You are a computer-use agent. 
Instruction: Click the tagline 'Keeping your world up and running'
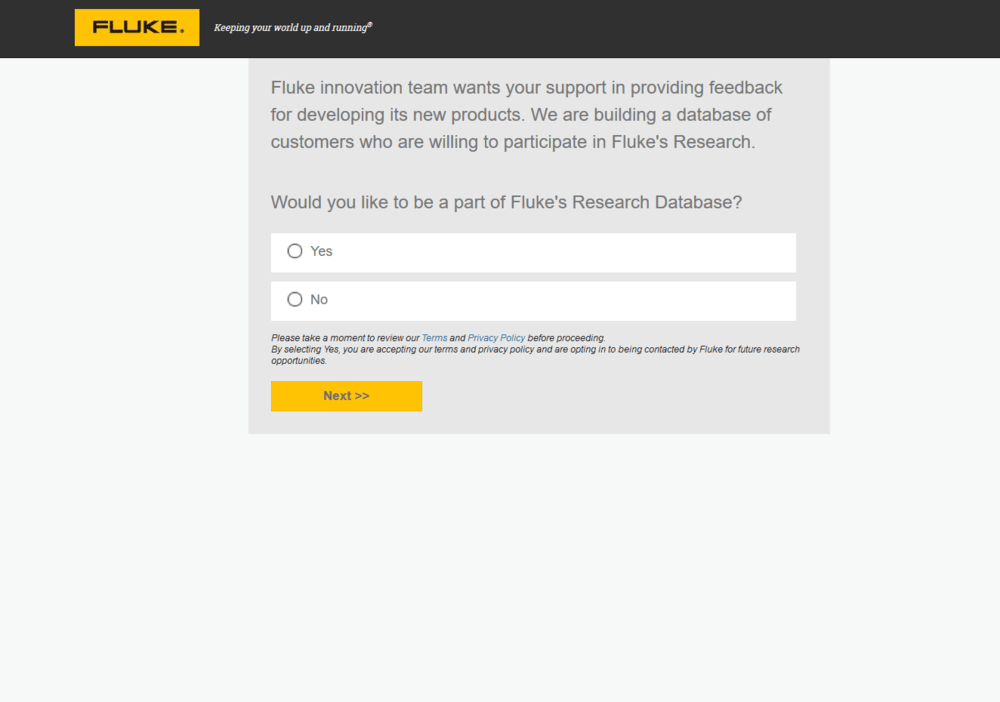pyautogui.click(x=293, y=27)
